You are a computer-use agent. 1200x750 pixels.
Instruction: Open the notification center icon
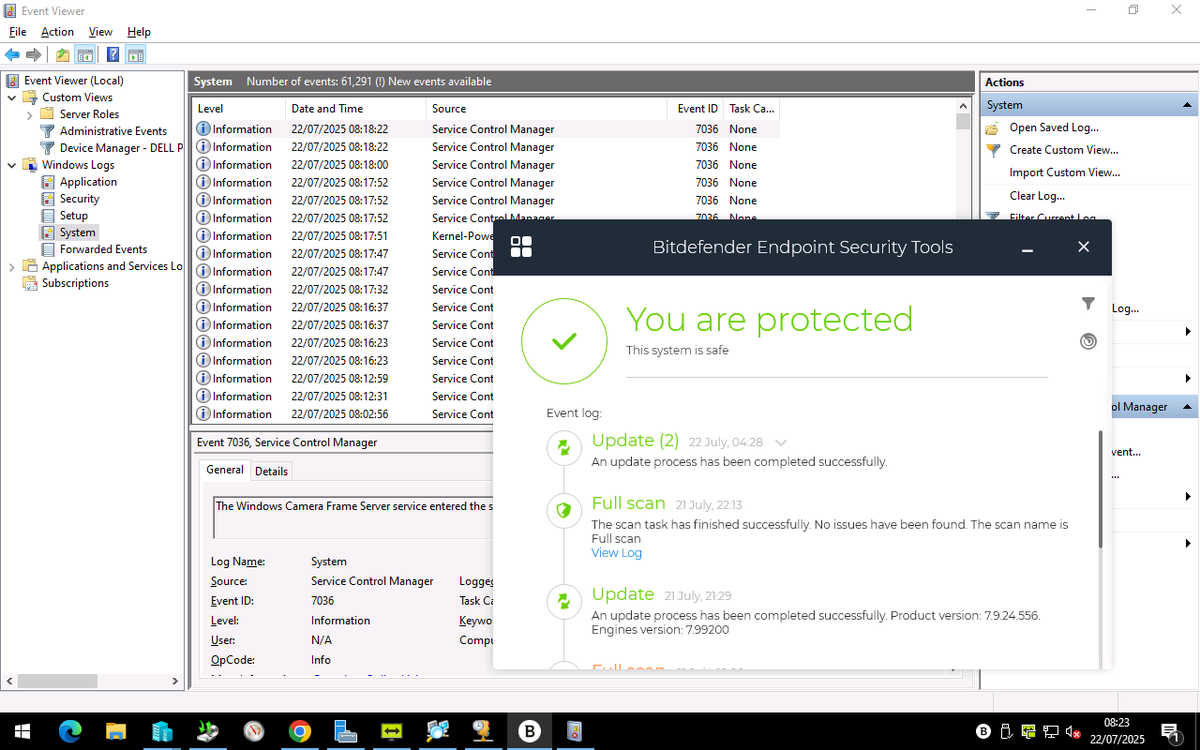(x=1170, y=732)
